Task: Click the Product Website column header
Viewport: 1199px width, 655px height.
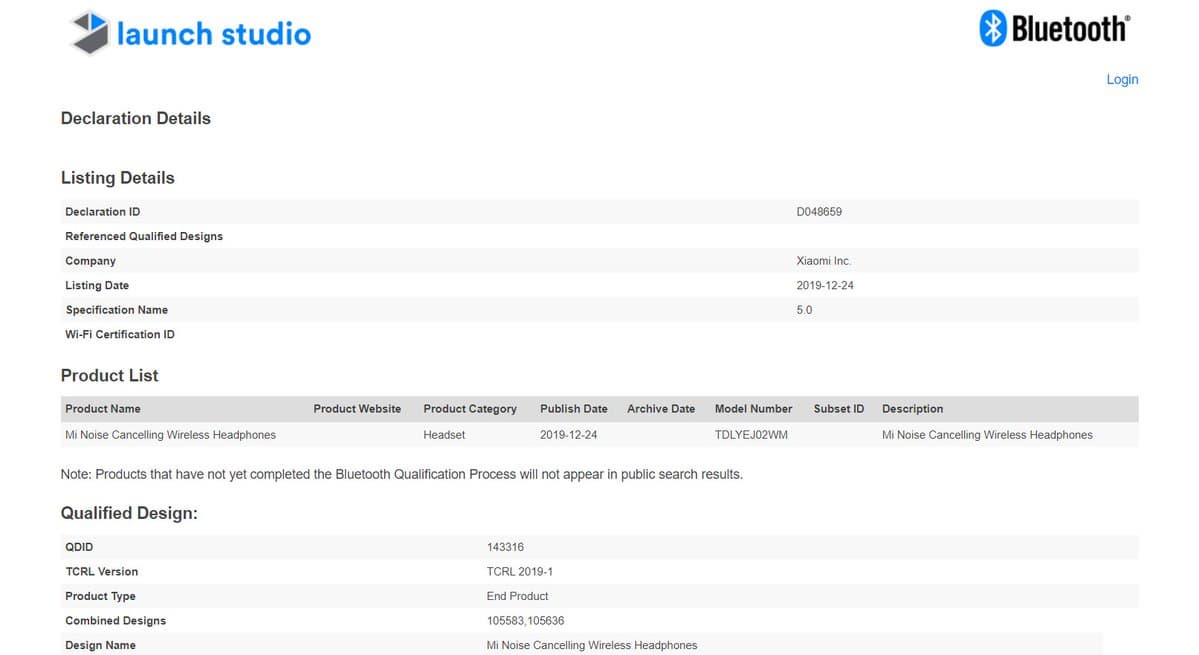Action: 357,409
